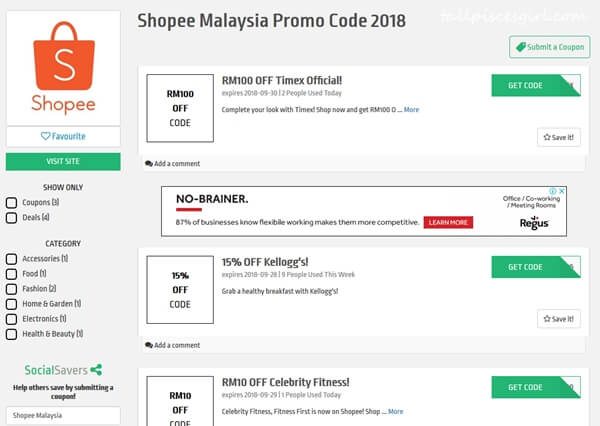The height and width of the screenshot is (426, 600).
Task: Enable the Deals filter checkbox
Action: pos(12,217)
